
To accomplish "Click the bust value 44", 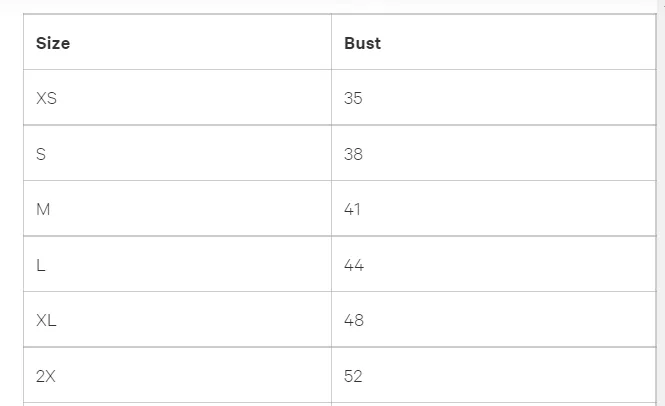I will (x=353, y=265).
